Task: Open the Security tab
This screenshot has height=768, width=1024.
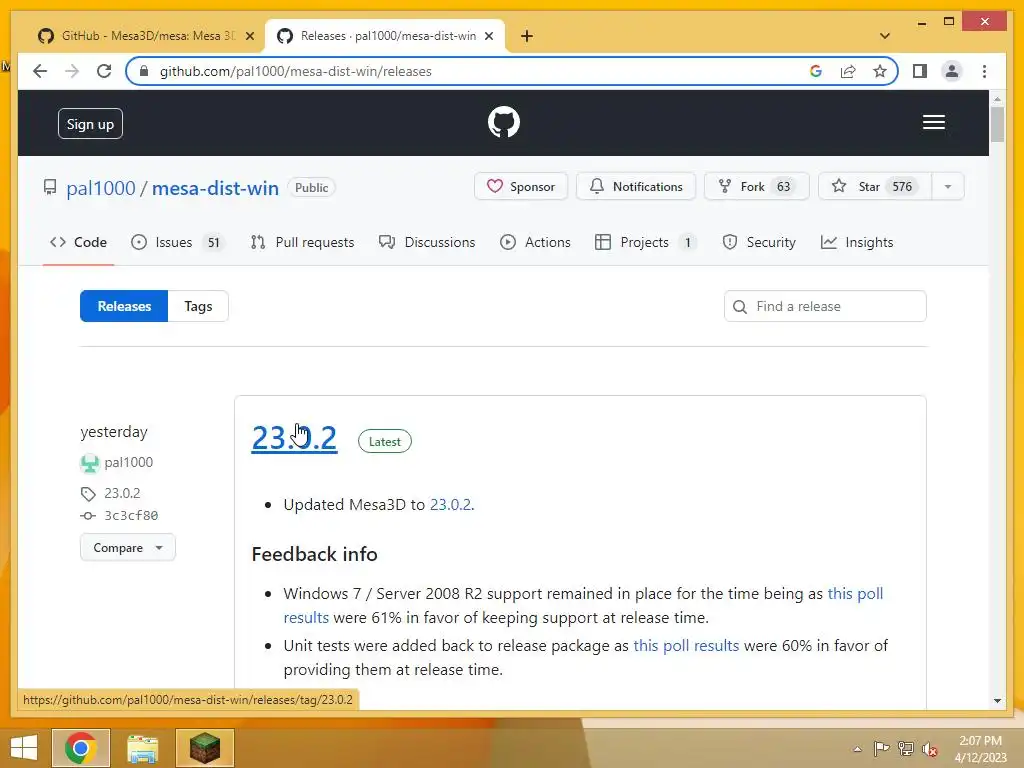Action: [759, 242]
